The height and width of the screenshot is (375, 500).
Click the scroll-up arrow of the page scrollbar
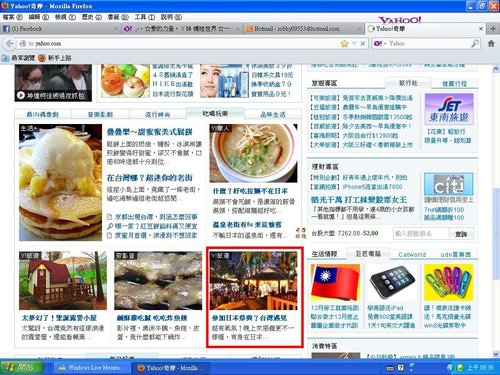point(496,69)
